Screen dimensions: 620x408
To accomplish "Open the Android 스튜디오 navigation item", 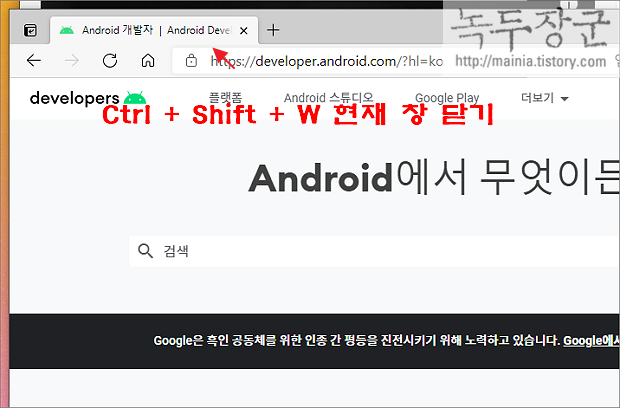I will coord(329,97).
